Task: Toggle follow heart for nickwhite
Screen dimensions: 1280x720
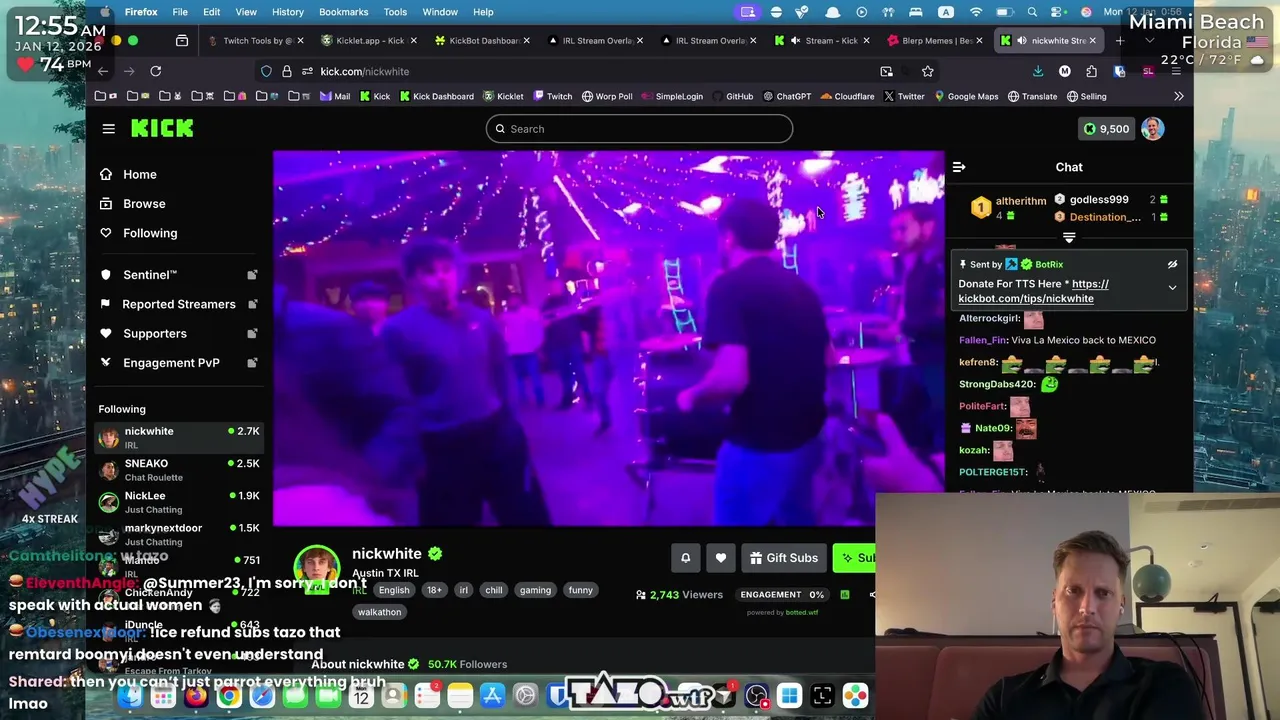Action: pos(721,558)
